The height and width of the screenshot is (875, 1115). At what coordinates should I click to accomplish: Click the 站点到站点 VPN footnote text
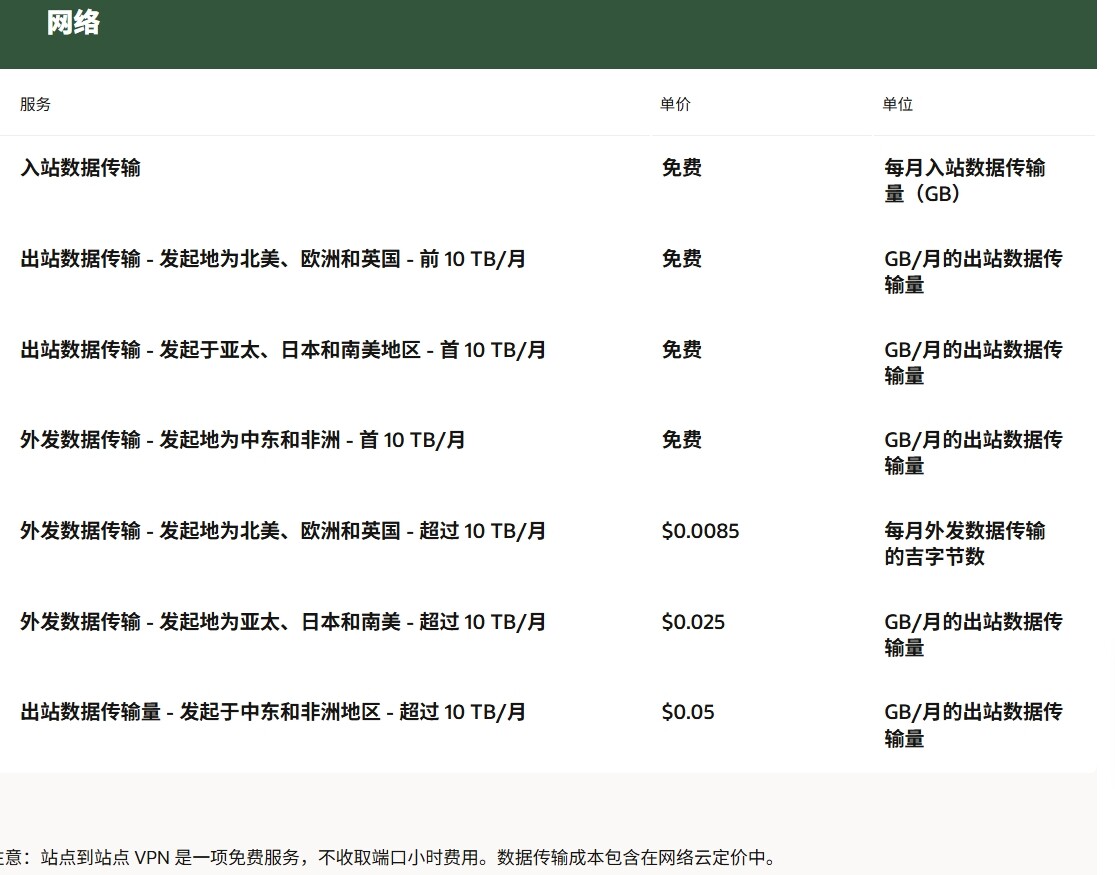388,857
